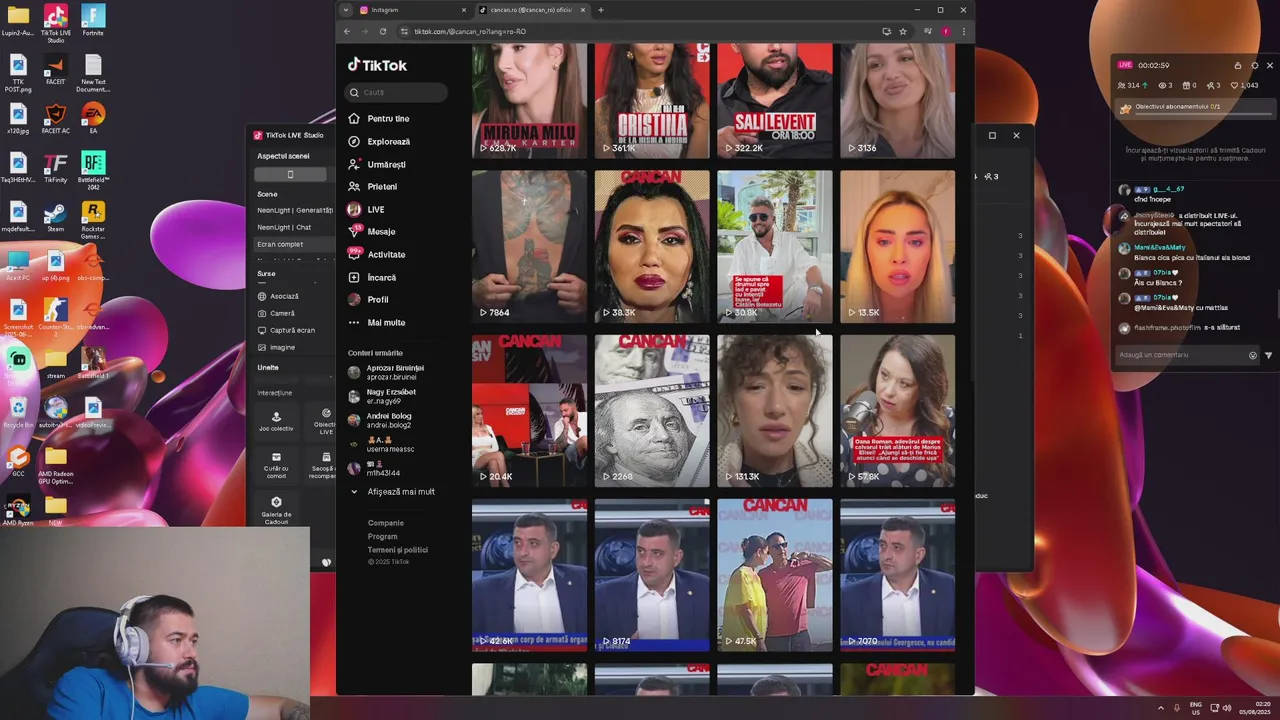Click the portrait layout button under Aspectel scenei
The width and height of the screenshot is (1280, 720).
point(290,174)
